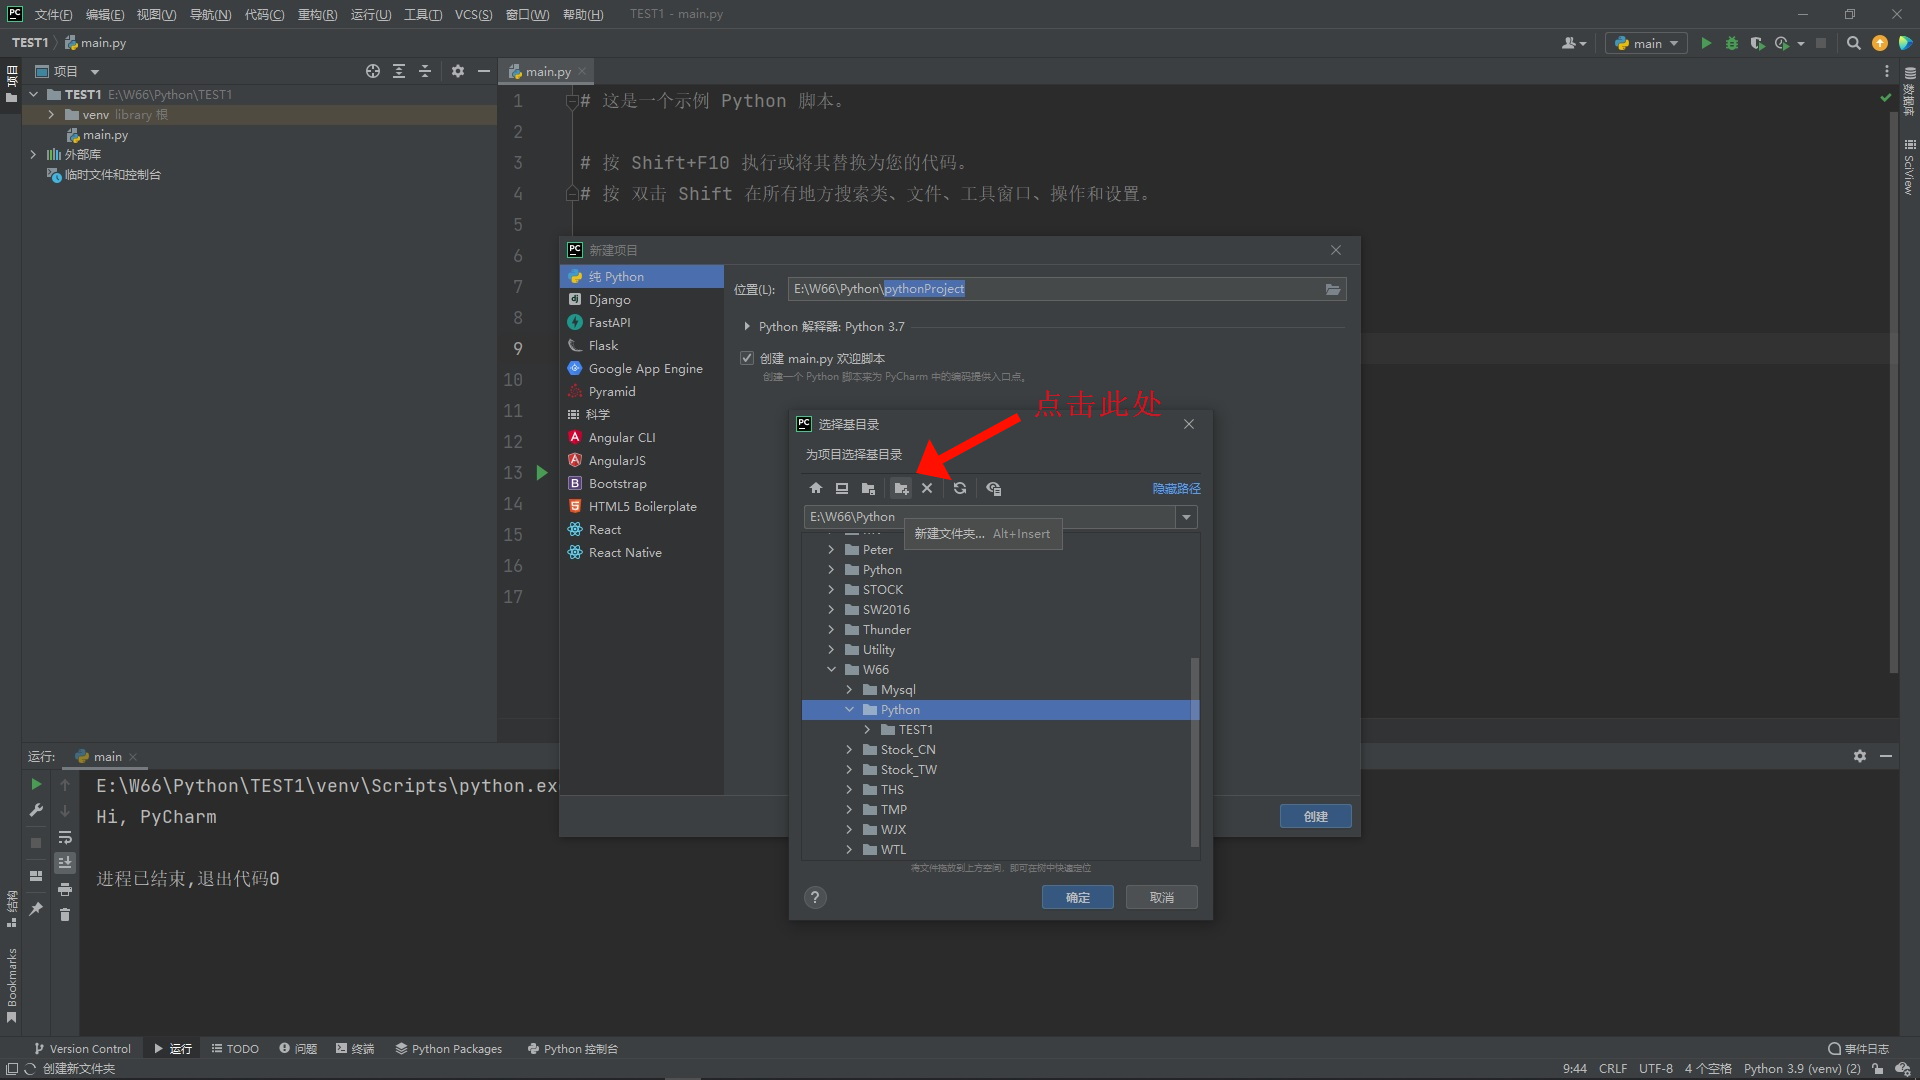The image size is (1920, 1080).
Task: Cancel the directory chooser dialog
Action: 1161,897
